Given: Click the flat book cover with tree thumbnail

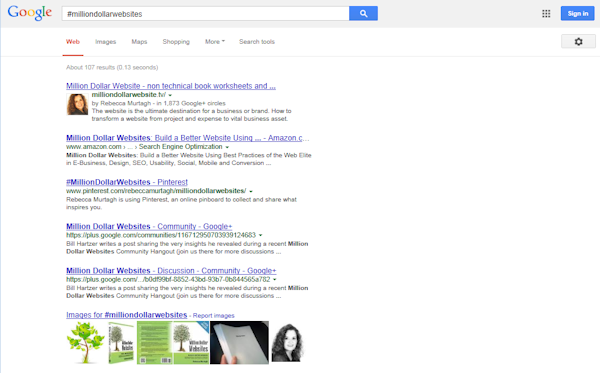Looking at the screenshot, I should (x=191, y=342).
